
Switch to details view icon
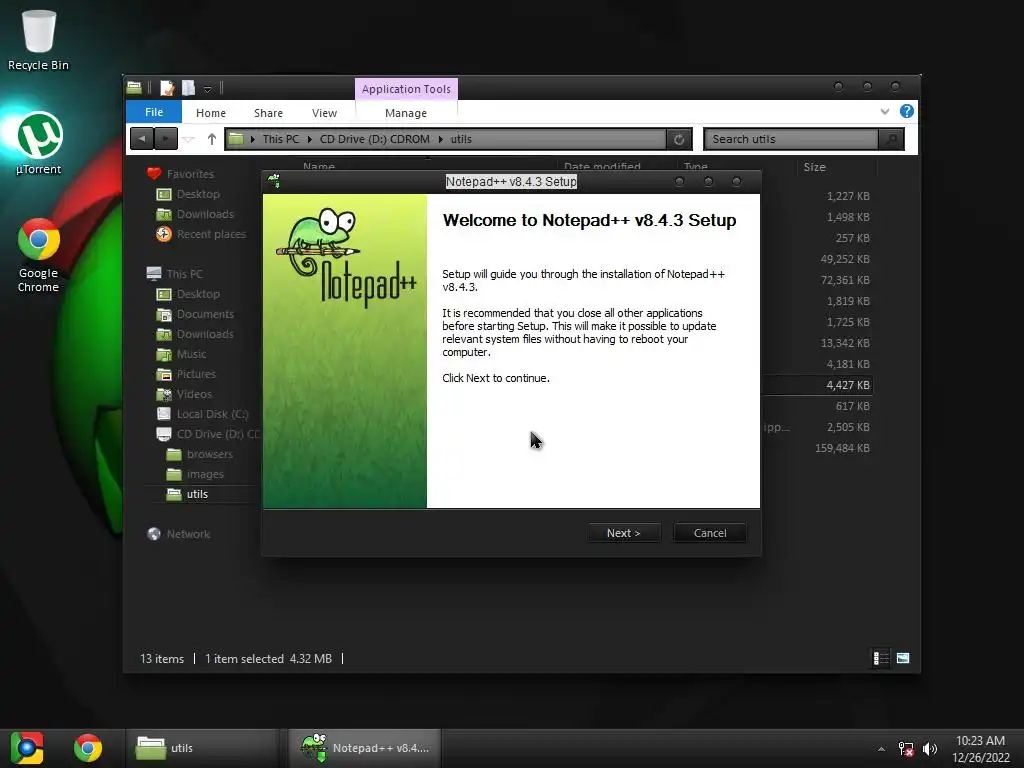pyautogui.click(x=881, y=658)
